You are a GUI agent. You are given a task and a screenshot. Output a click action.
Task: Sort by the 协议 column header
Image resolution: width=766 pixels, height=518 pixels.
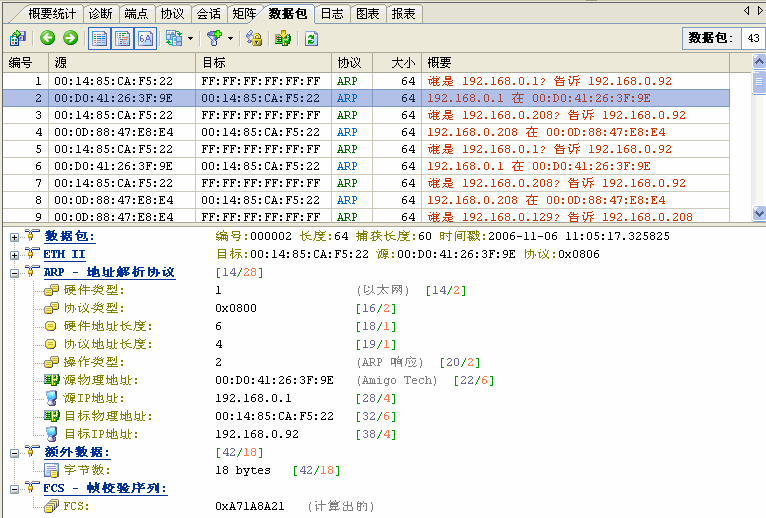tap(352, 63)
